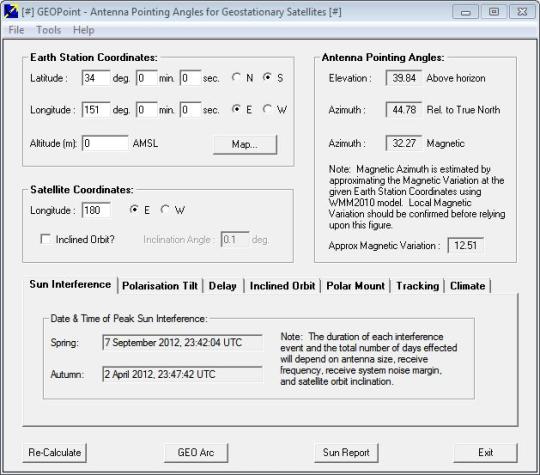Click the Latitude degrees field
Viewport: 540px width, 475px height.
(96, 78)
